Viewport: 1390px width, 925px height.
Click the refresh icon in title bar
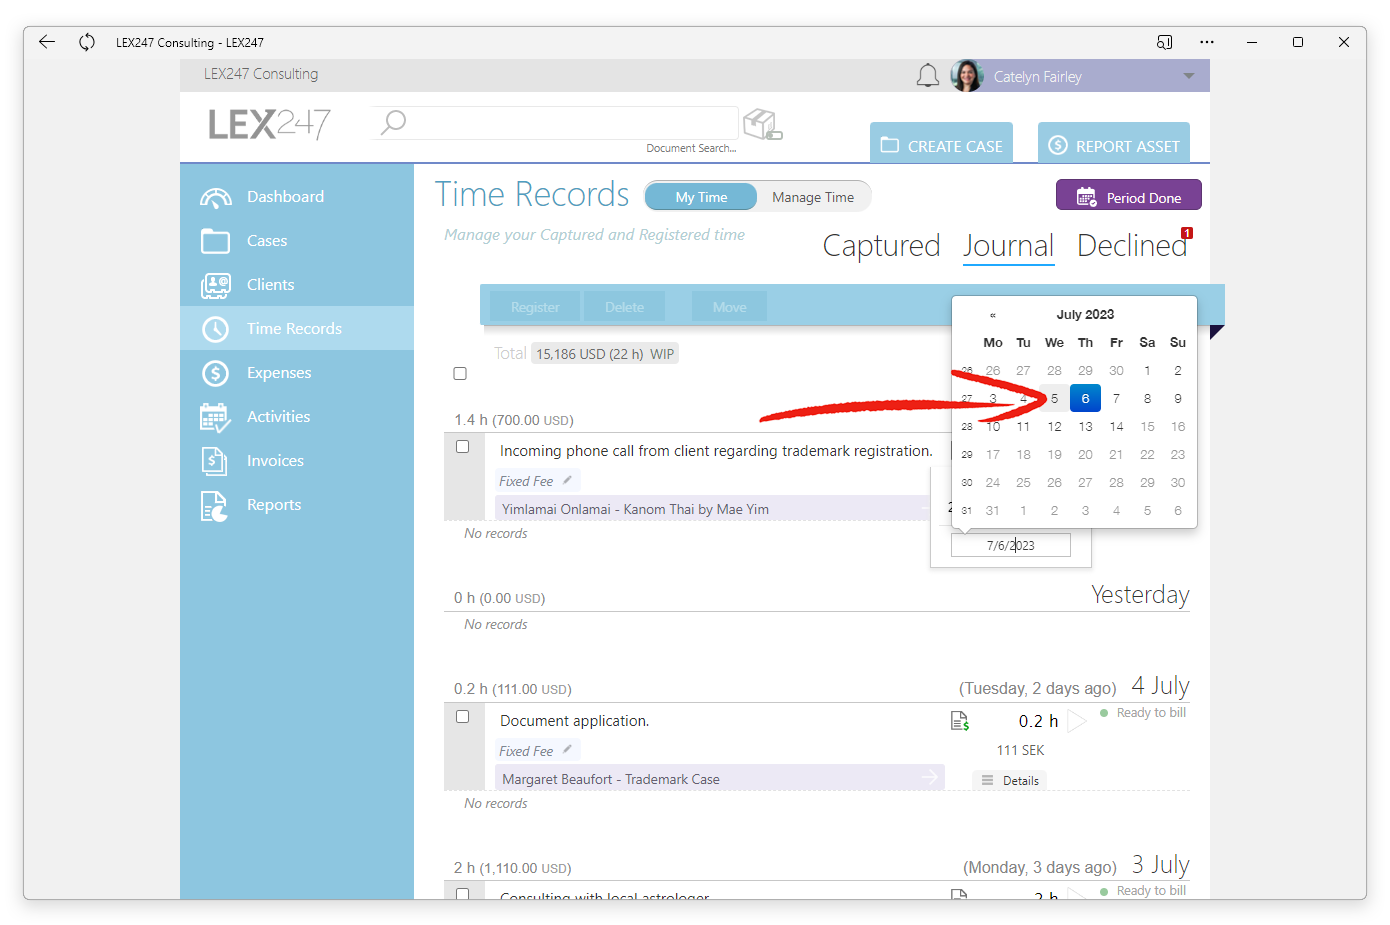point(87,42)
